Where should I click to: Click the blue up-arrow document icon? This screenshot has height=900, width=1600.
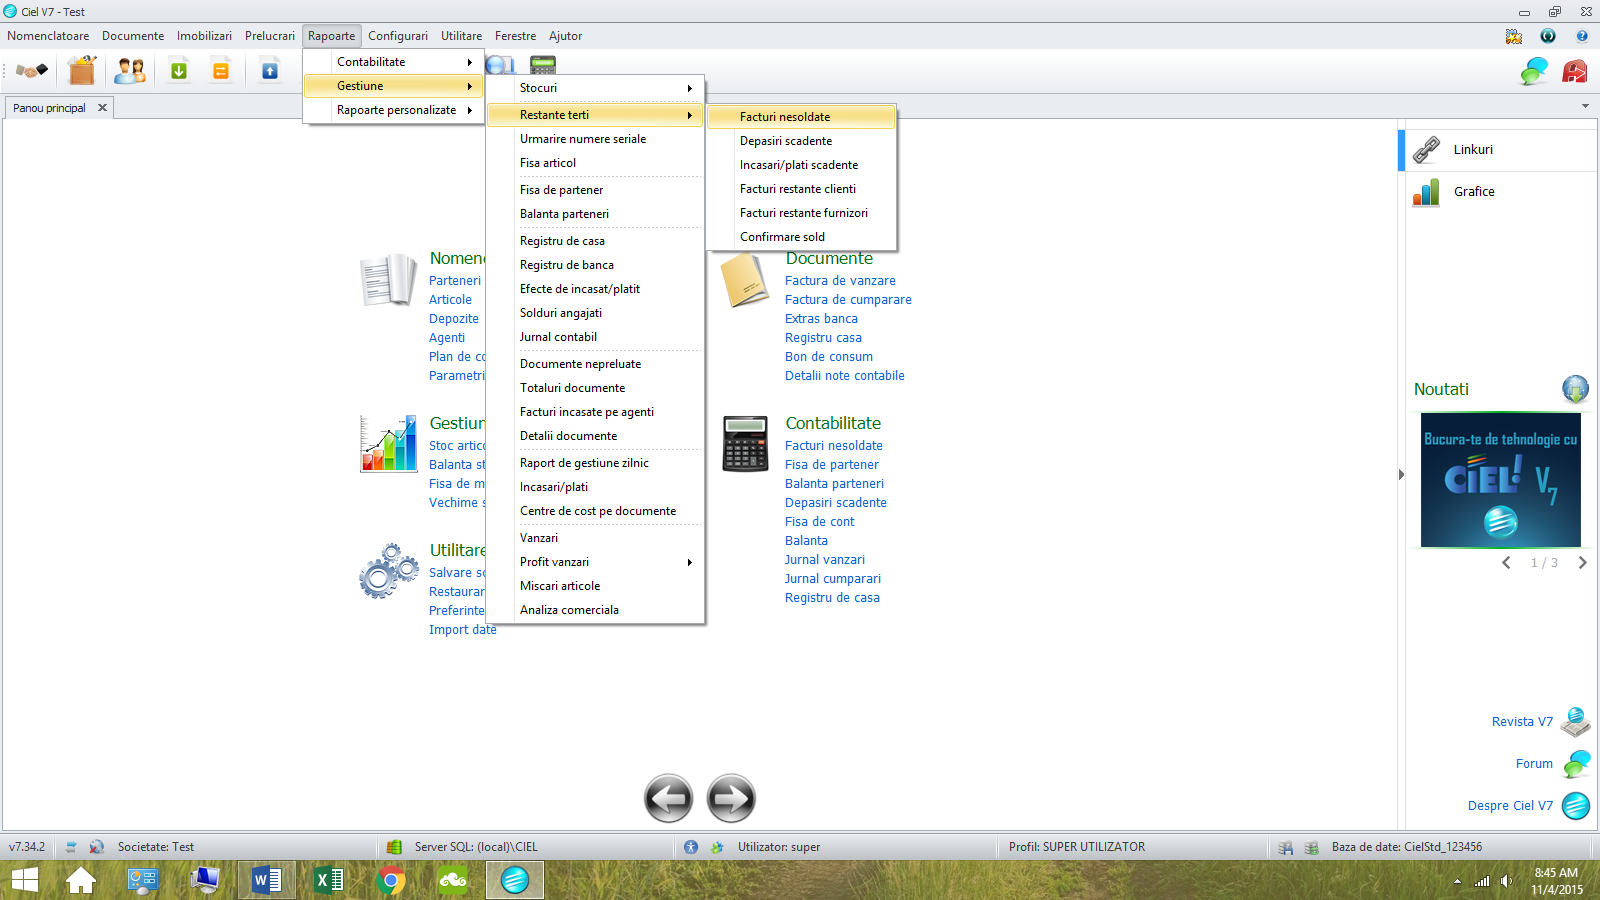point(270,71)
